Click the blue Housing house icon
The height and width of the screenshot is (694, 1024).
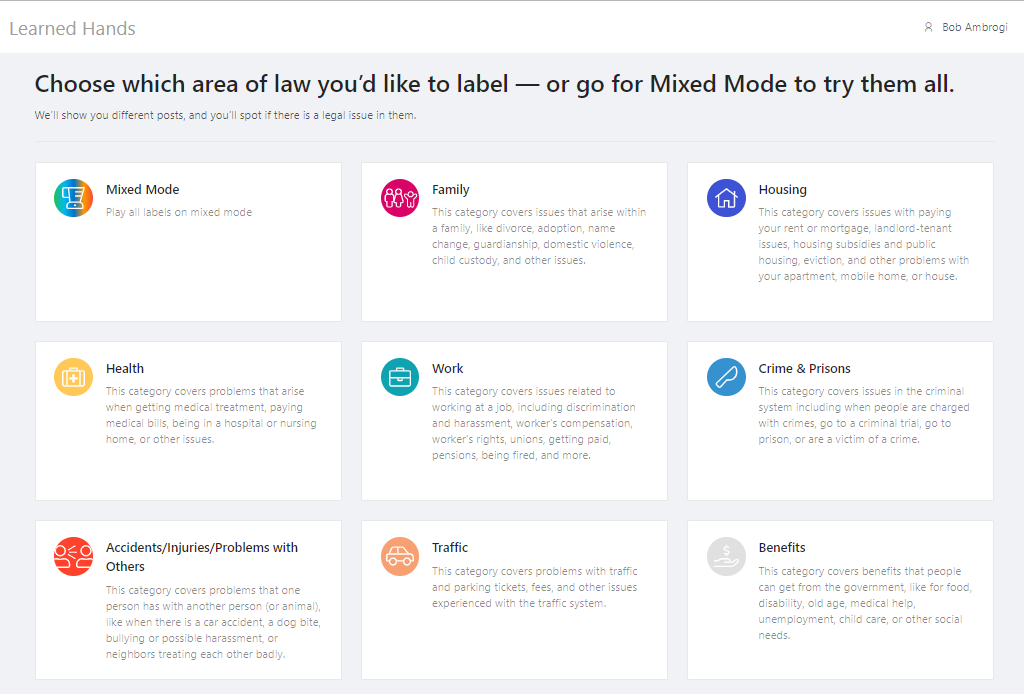[x=726, y=198]
